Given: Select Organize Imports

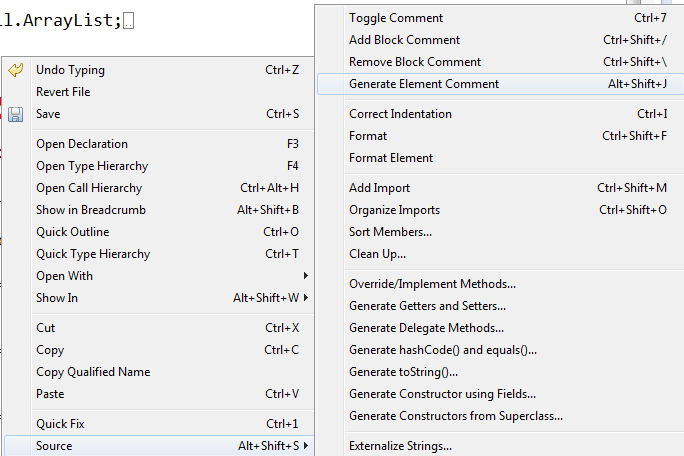Looking at the screenshot, I should tap(394, 210).
